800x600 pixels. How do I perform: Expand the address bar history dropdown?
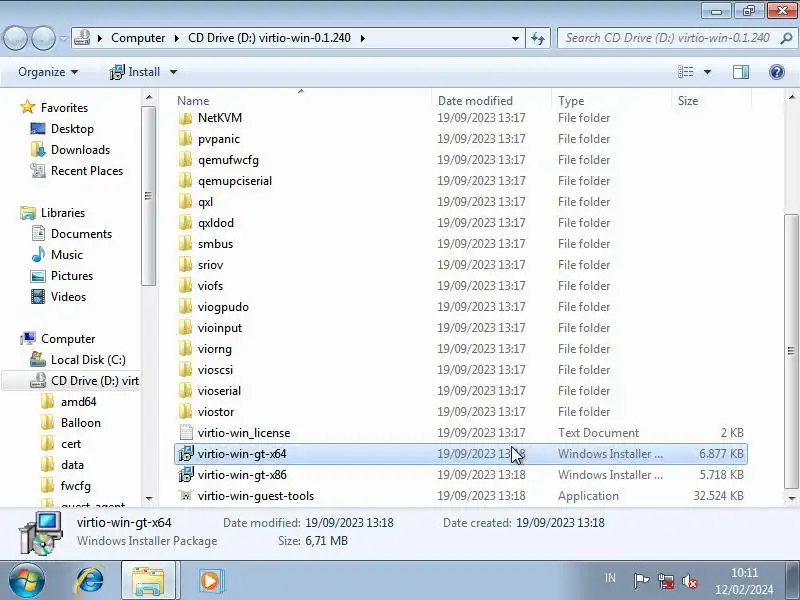[515, 38]
